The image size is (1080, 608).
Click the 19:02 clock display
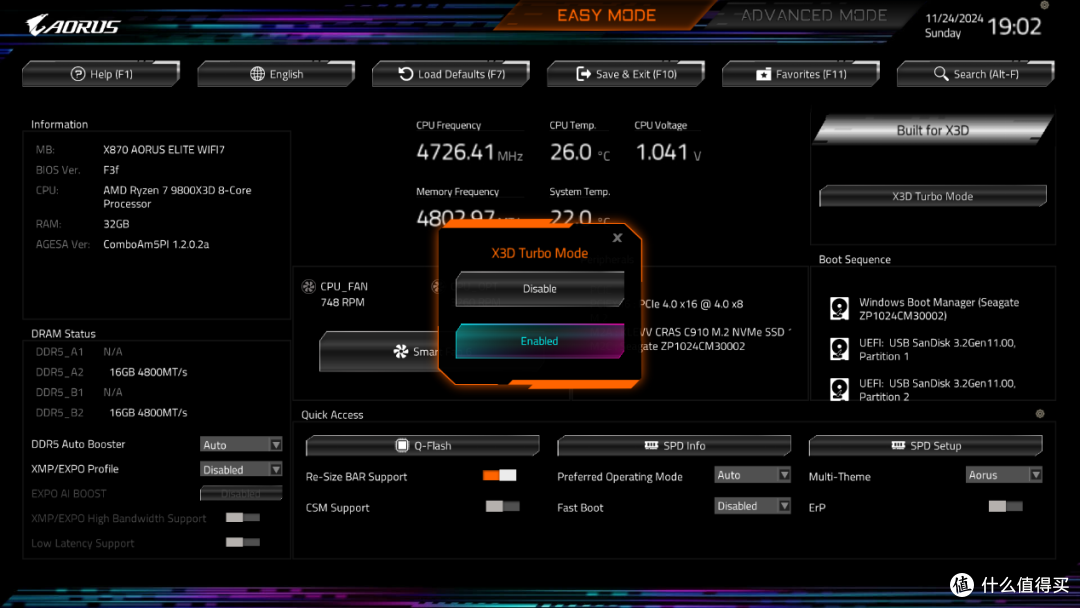tap(1014, 26)
